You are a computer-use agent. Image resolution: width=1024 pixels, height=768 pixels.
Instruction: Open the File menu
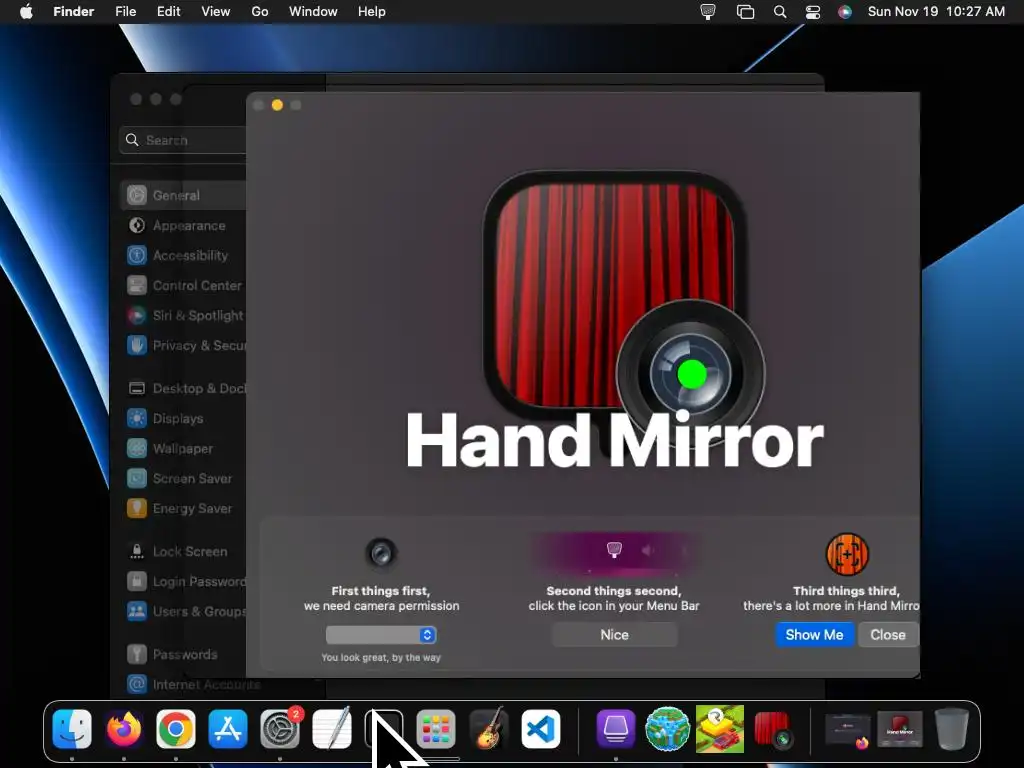(x=125, y=12)
